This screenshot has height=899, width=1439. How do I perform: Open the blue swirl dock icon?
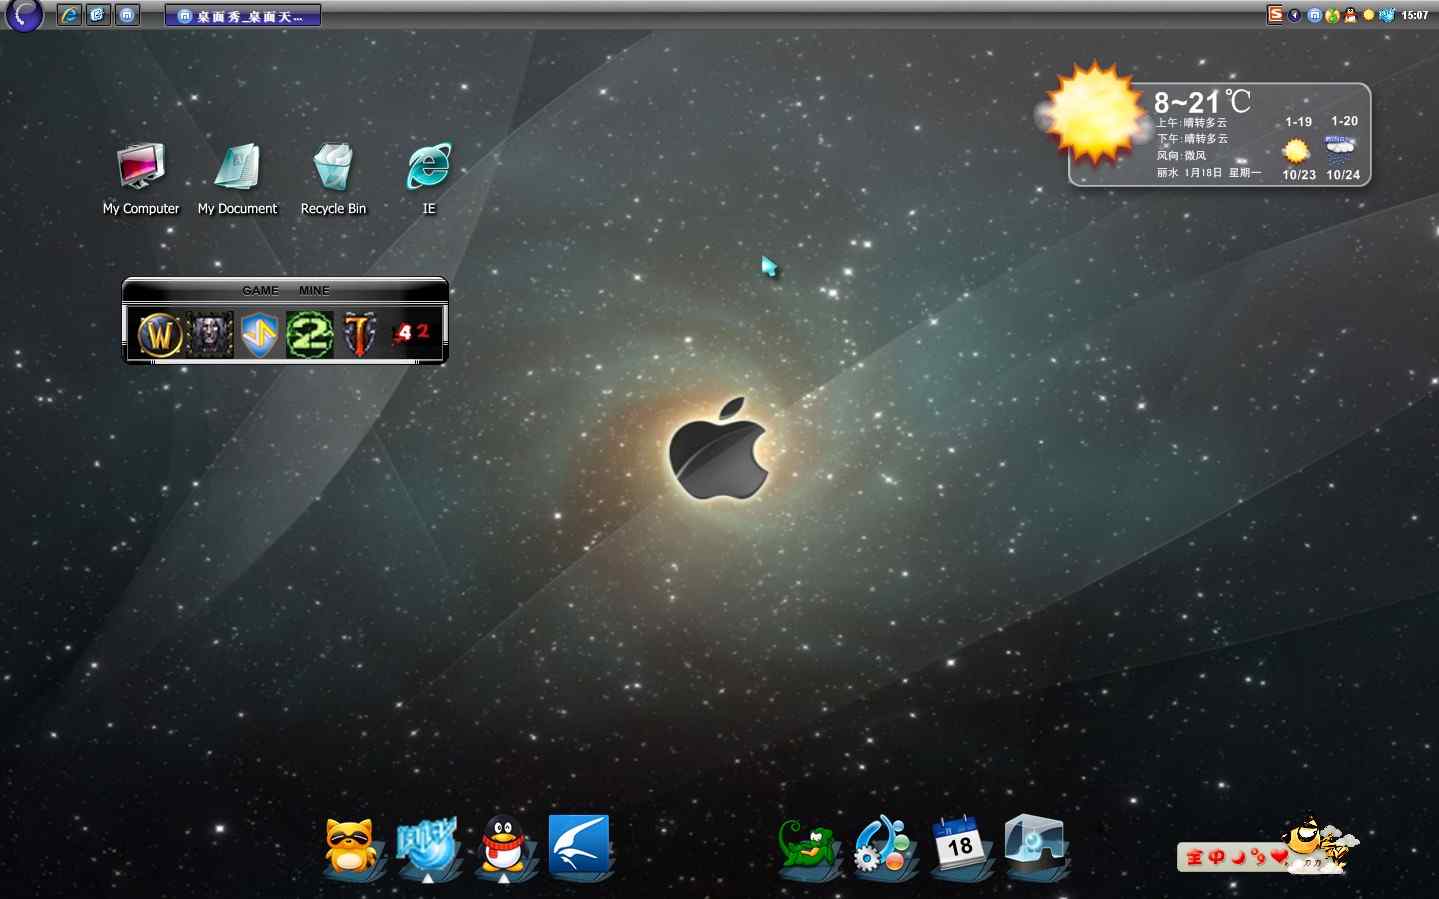(x=427, y=846)
